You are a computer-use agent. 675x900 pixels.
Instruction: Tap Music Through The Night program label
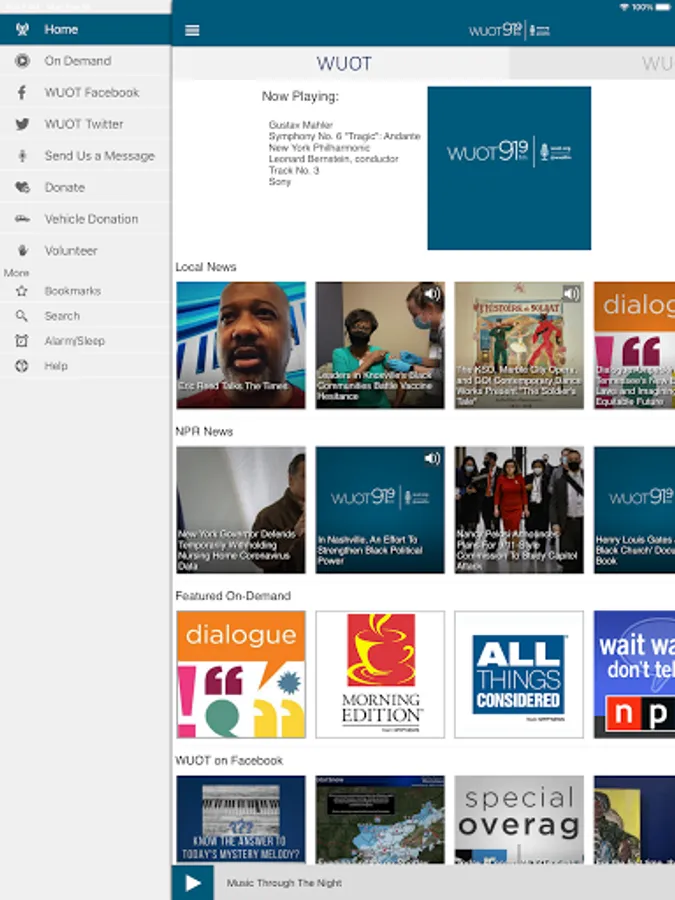(x=284, y=883)
